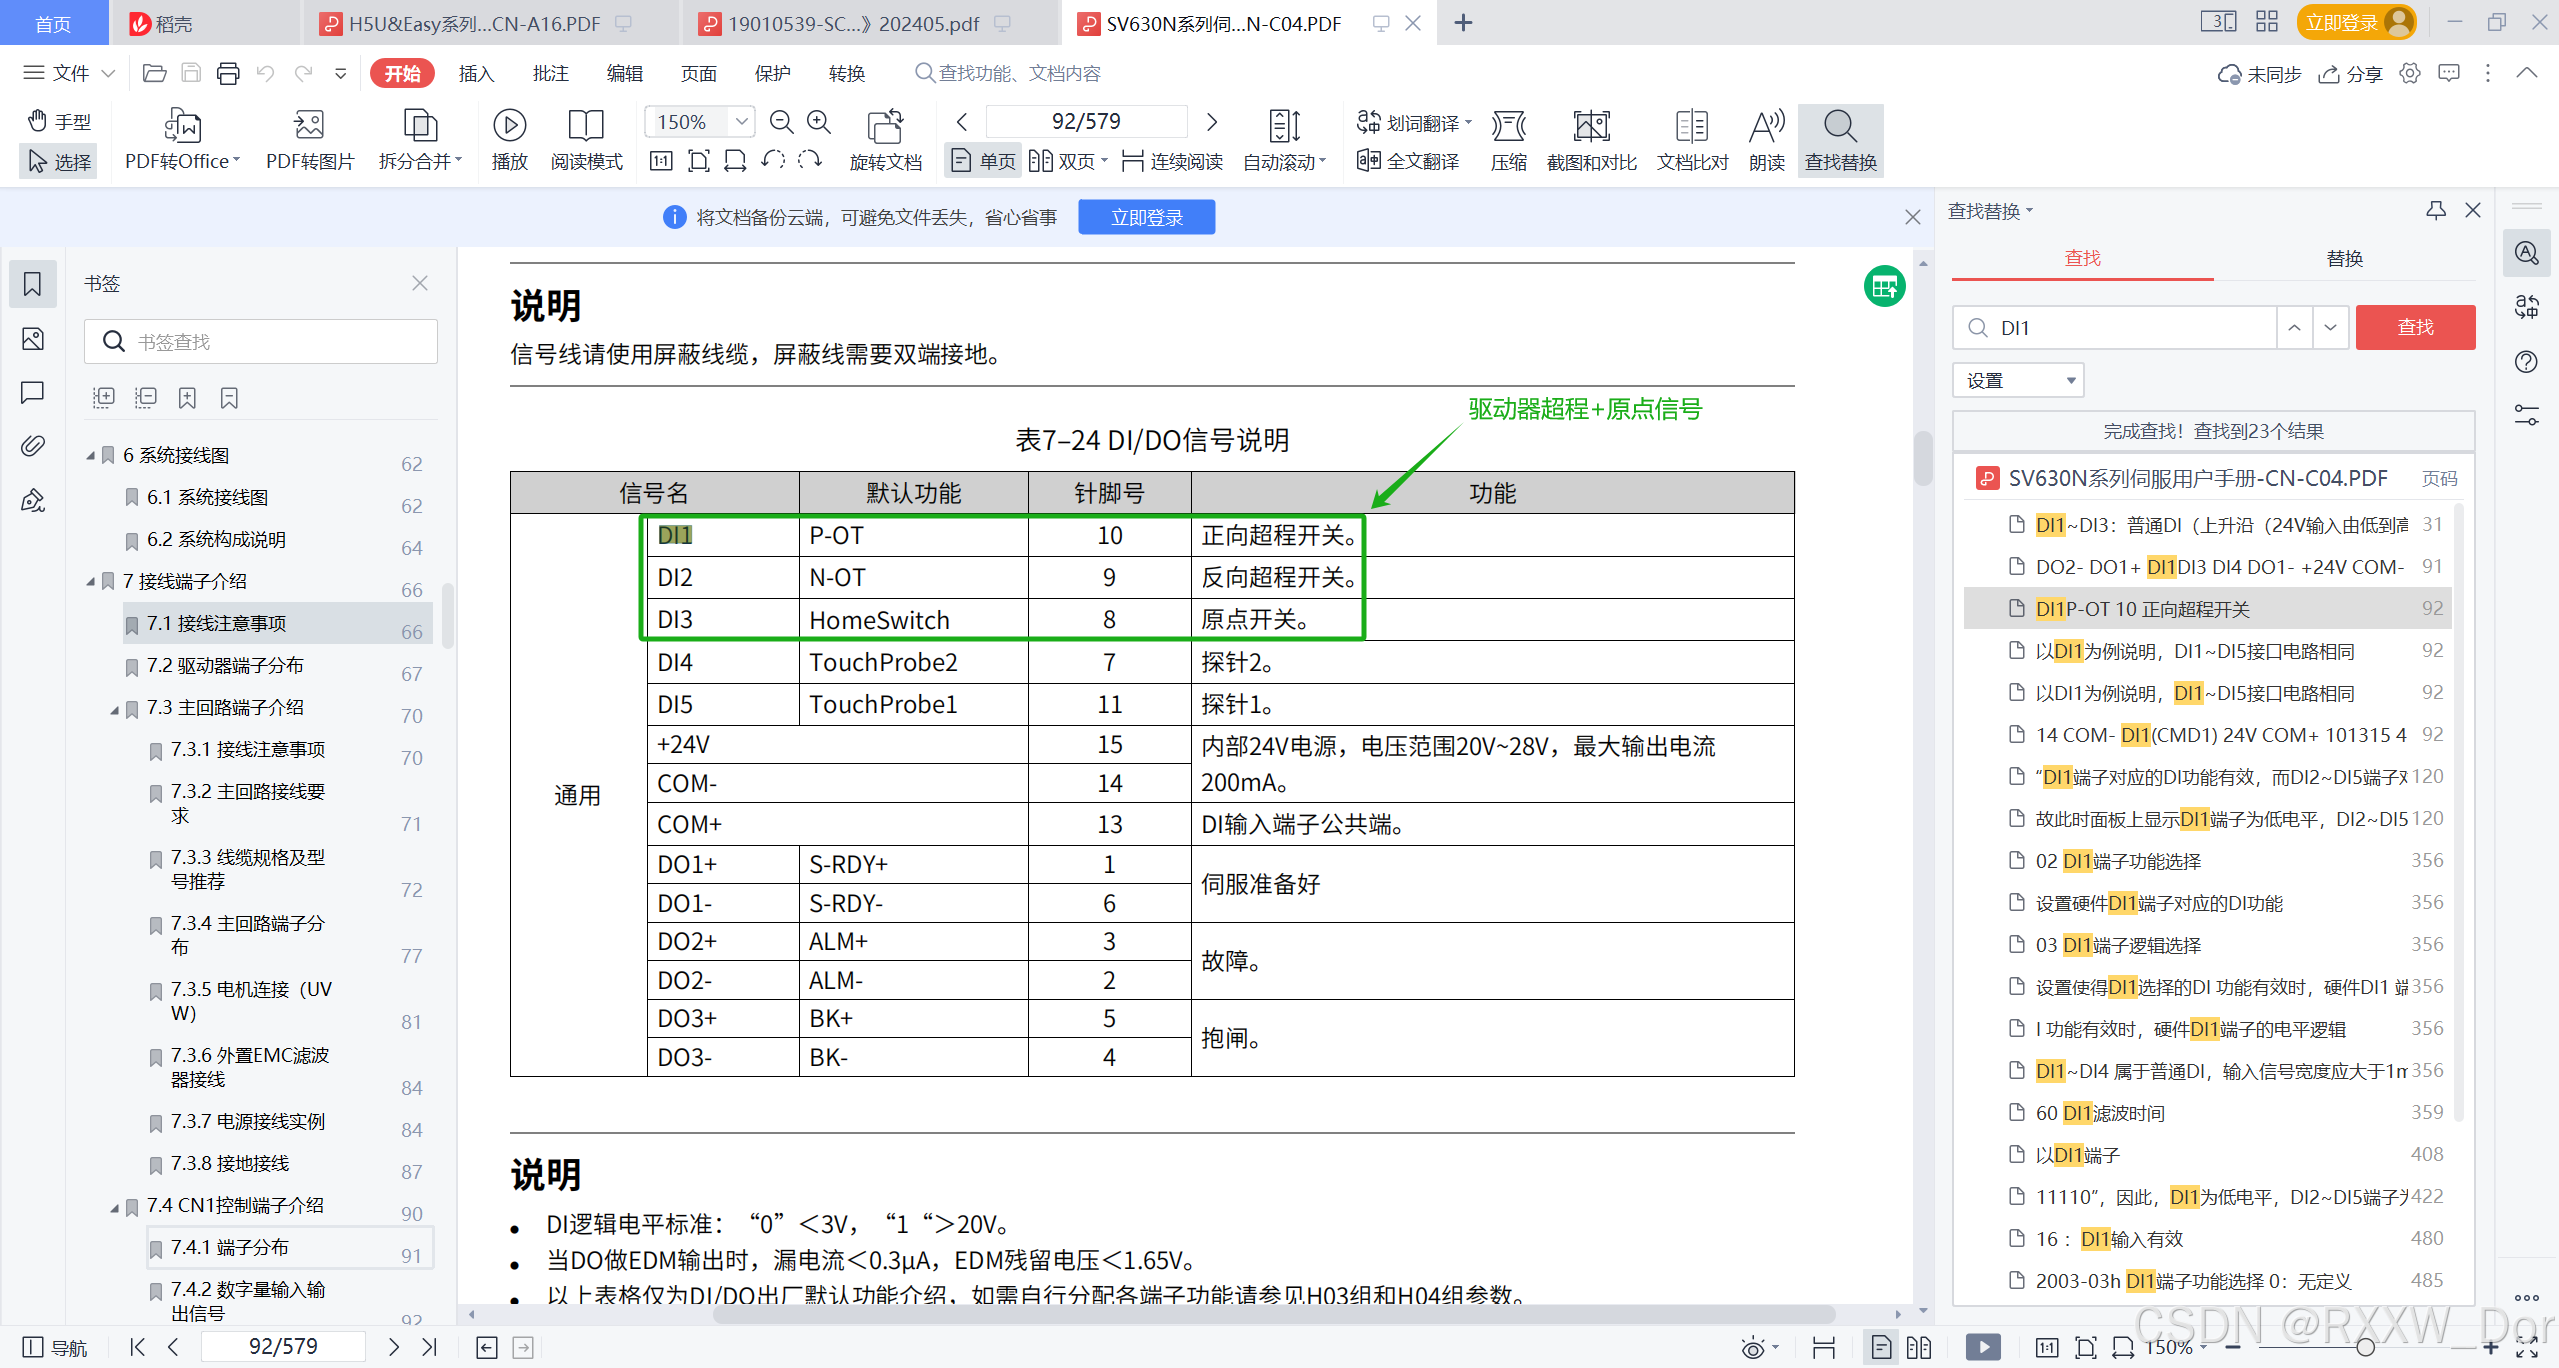
Task: Start the 朗读 read-aloud tool
Action: pyautogui.click(x=1766, y=126)
